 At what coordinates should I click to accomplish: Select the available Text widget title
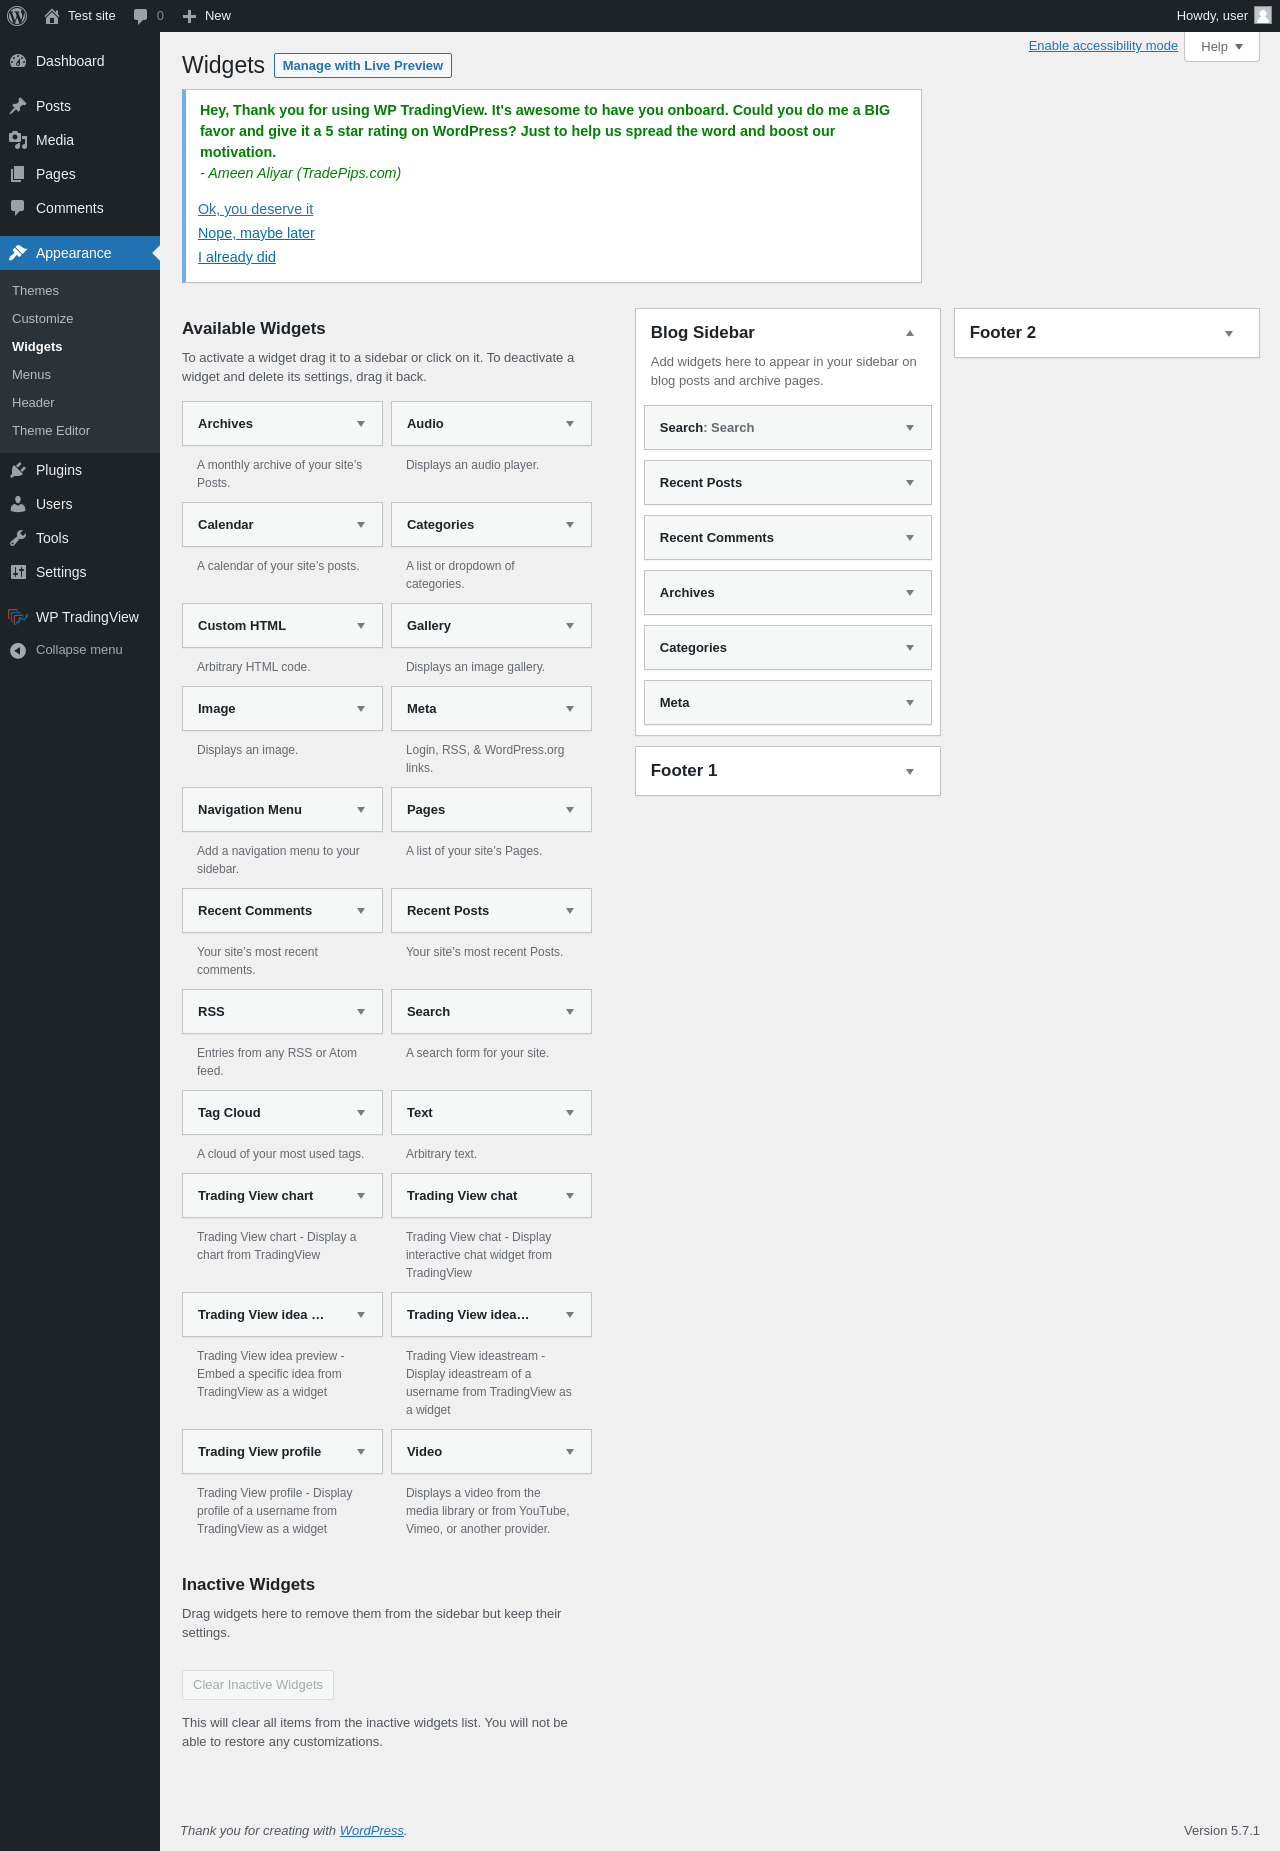click(420, 1113)
